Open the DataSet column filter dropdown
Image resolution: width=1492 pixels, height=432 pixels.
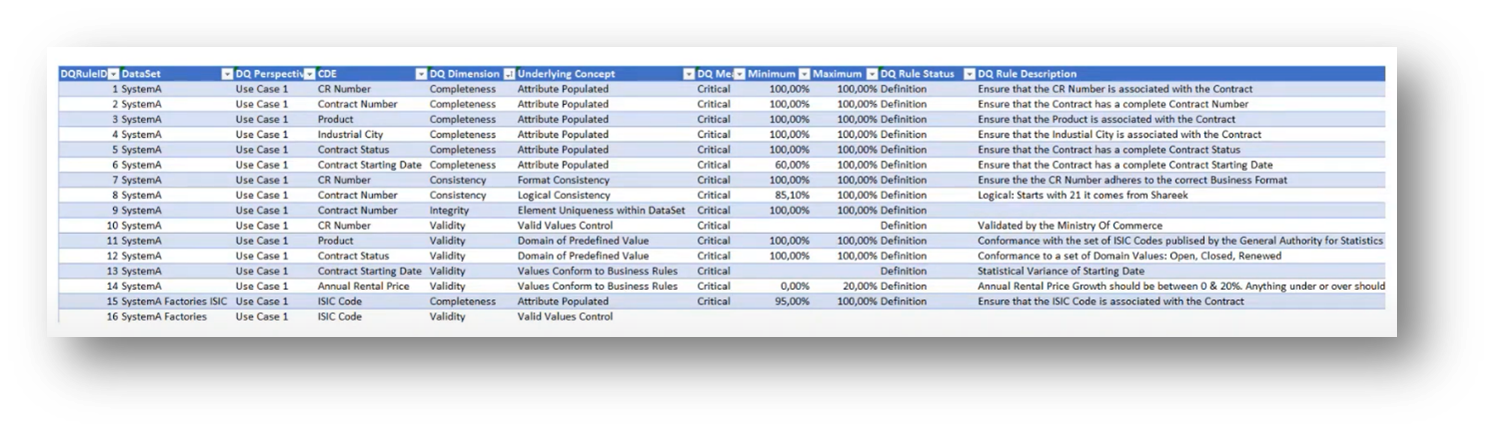(x=226, y=74)
